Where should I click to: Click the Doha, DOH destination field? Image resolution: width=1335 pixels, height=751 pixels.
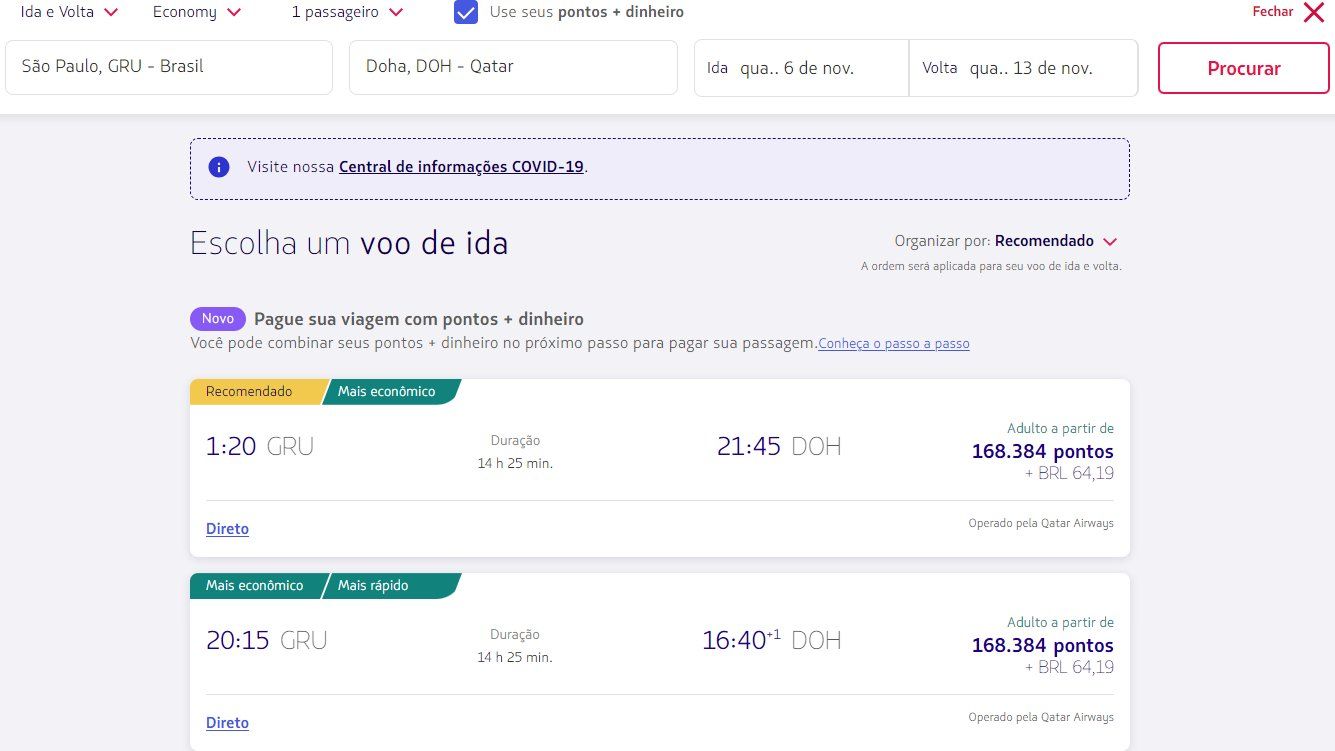coord(513,67)
